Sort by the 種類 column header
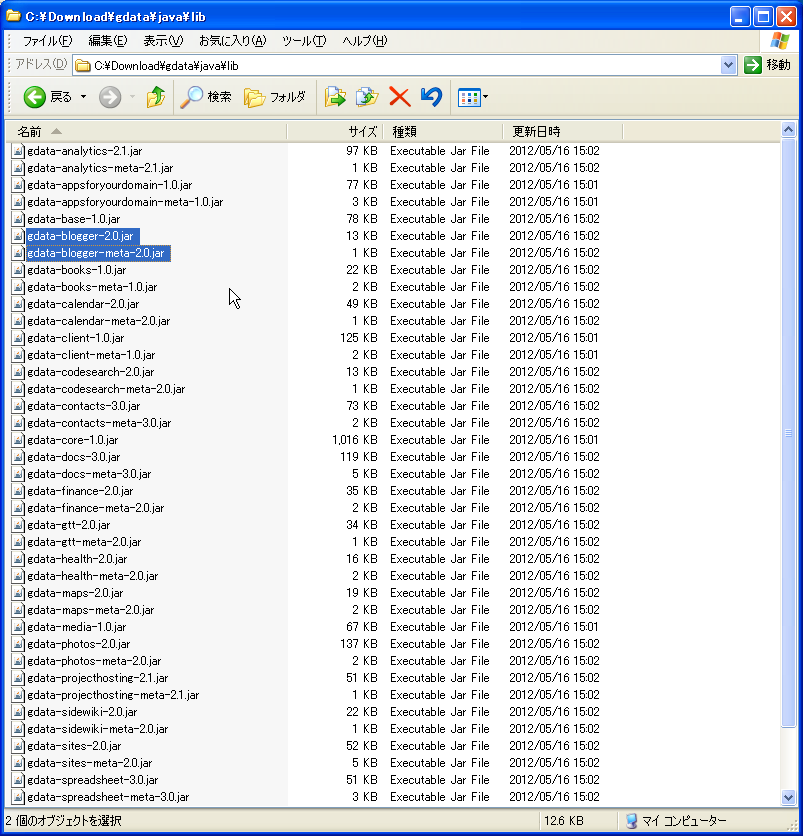The height and width of the screenshot is (836, 803). pyautogui.click(x=443, y=132)
